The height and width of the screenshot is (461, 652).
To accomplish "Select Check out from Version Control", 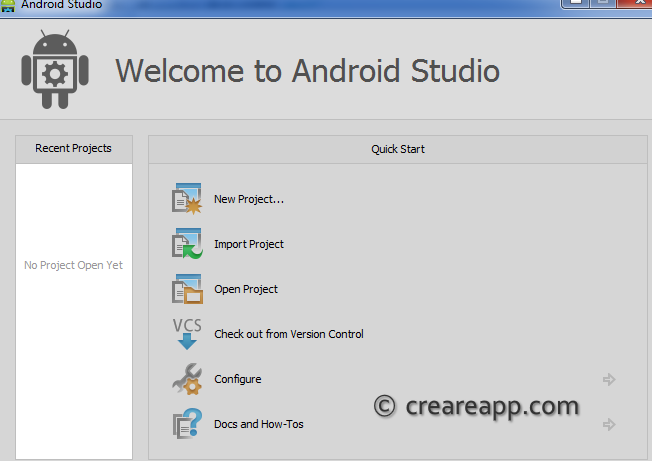I will tap(289, 334).
